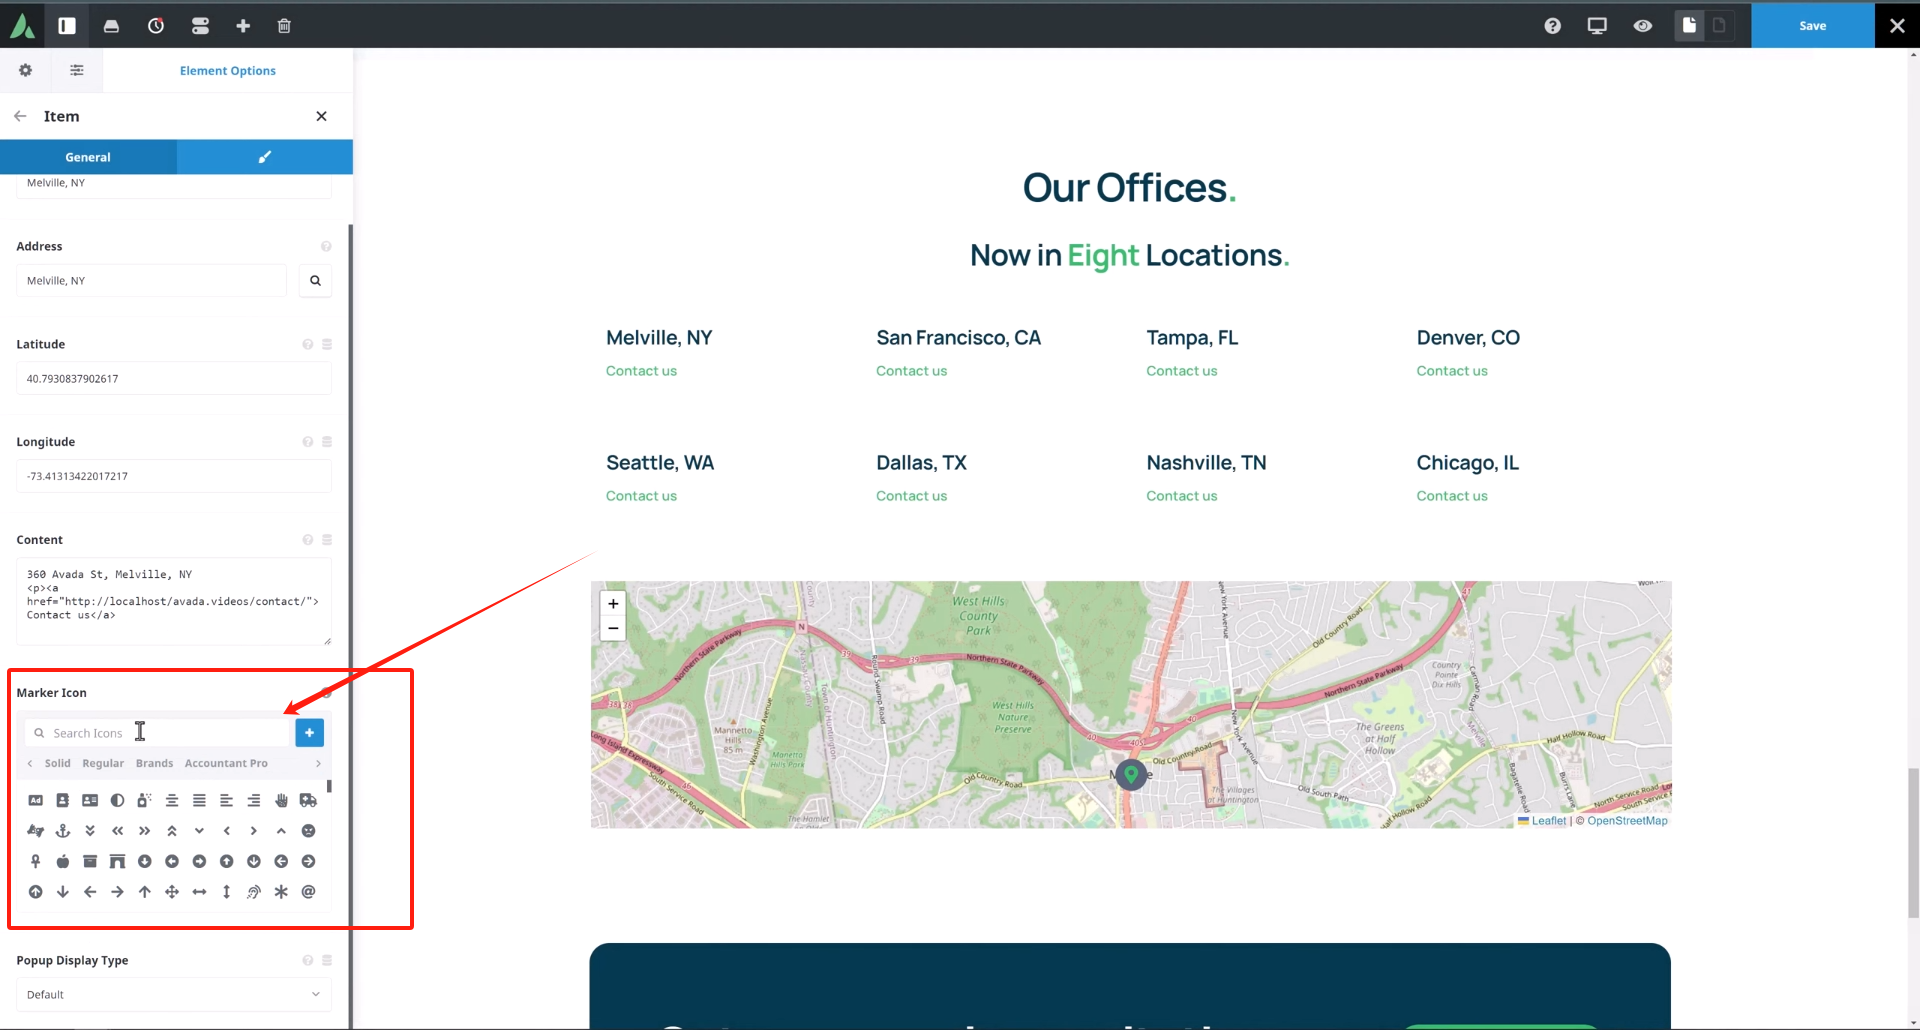Image resolution: width=1920 pixels, height=1030 pixels.
Task: Click Contact us under Denver, CO
Action: click(x=1451, y=371)
